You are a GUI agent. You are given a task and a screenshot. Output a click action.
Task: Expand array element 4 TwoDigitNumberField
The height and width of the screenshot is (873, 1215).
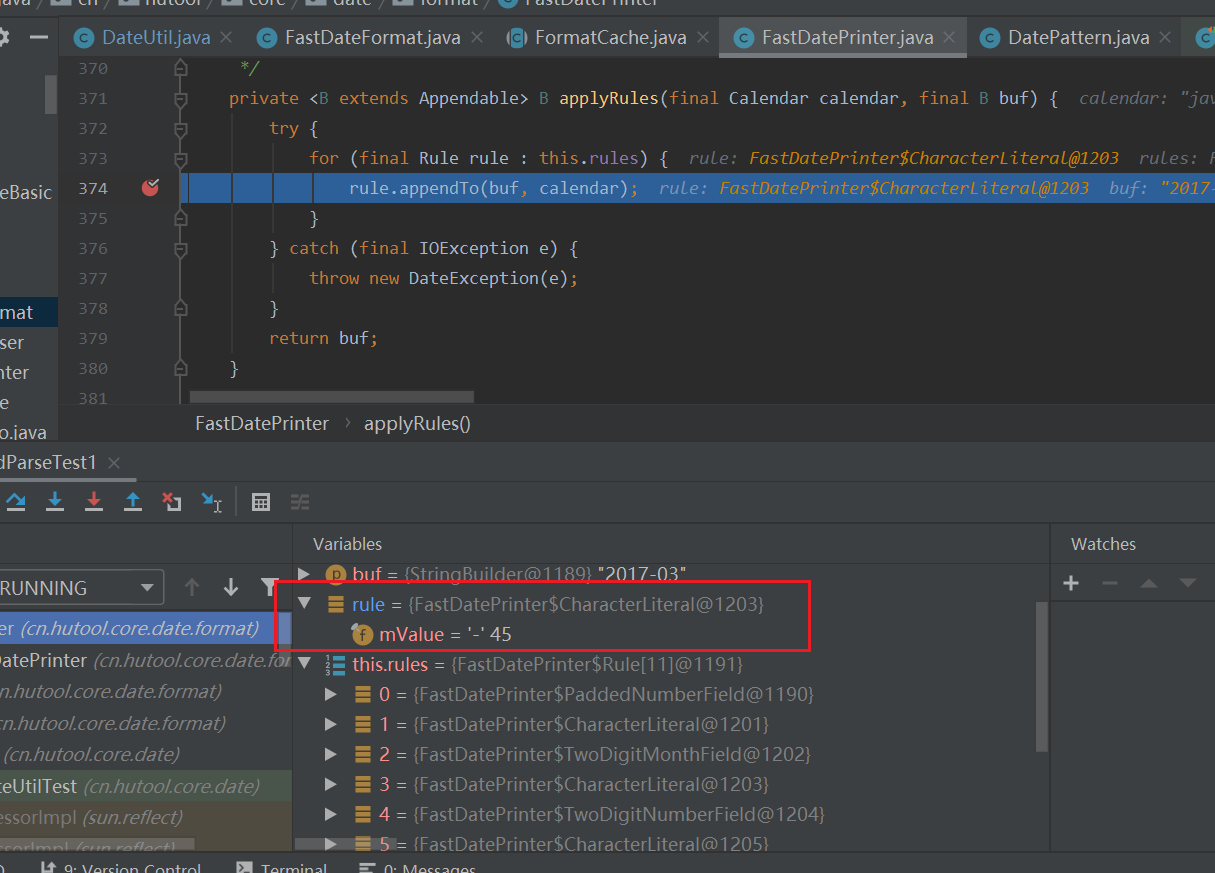click(332, 814)
